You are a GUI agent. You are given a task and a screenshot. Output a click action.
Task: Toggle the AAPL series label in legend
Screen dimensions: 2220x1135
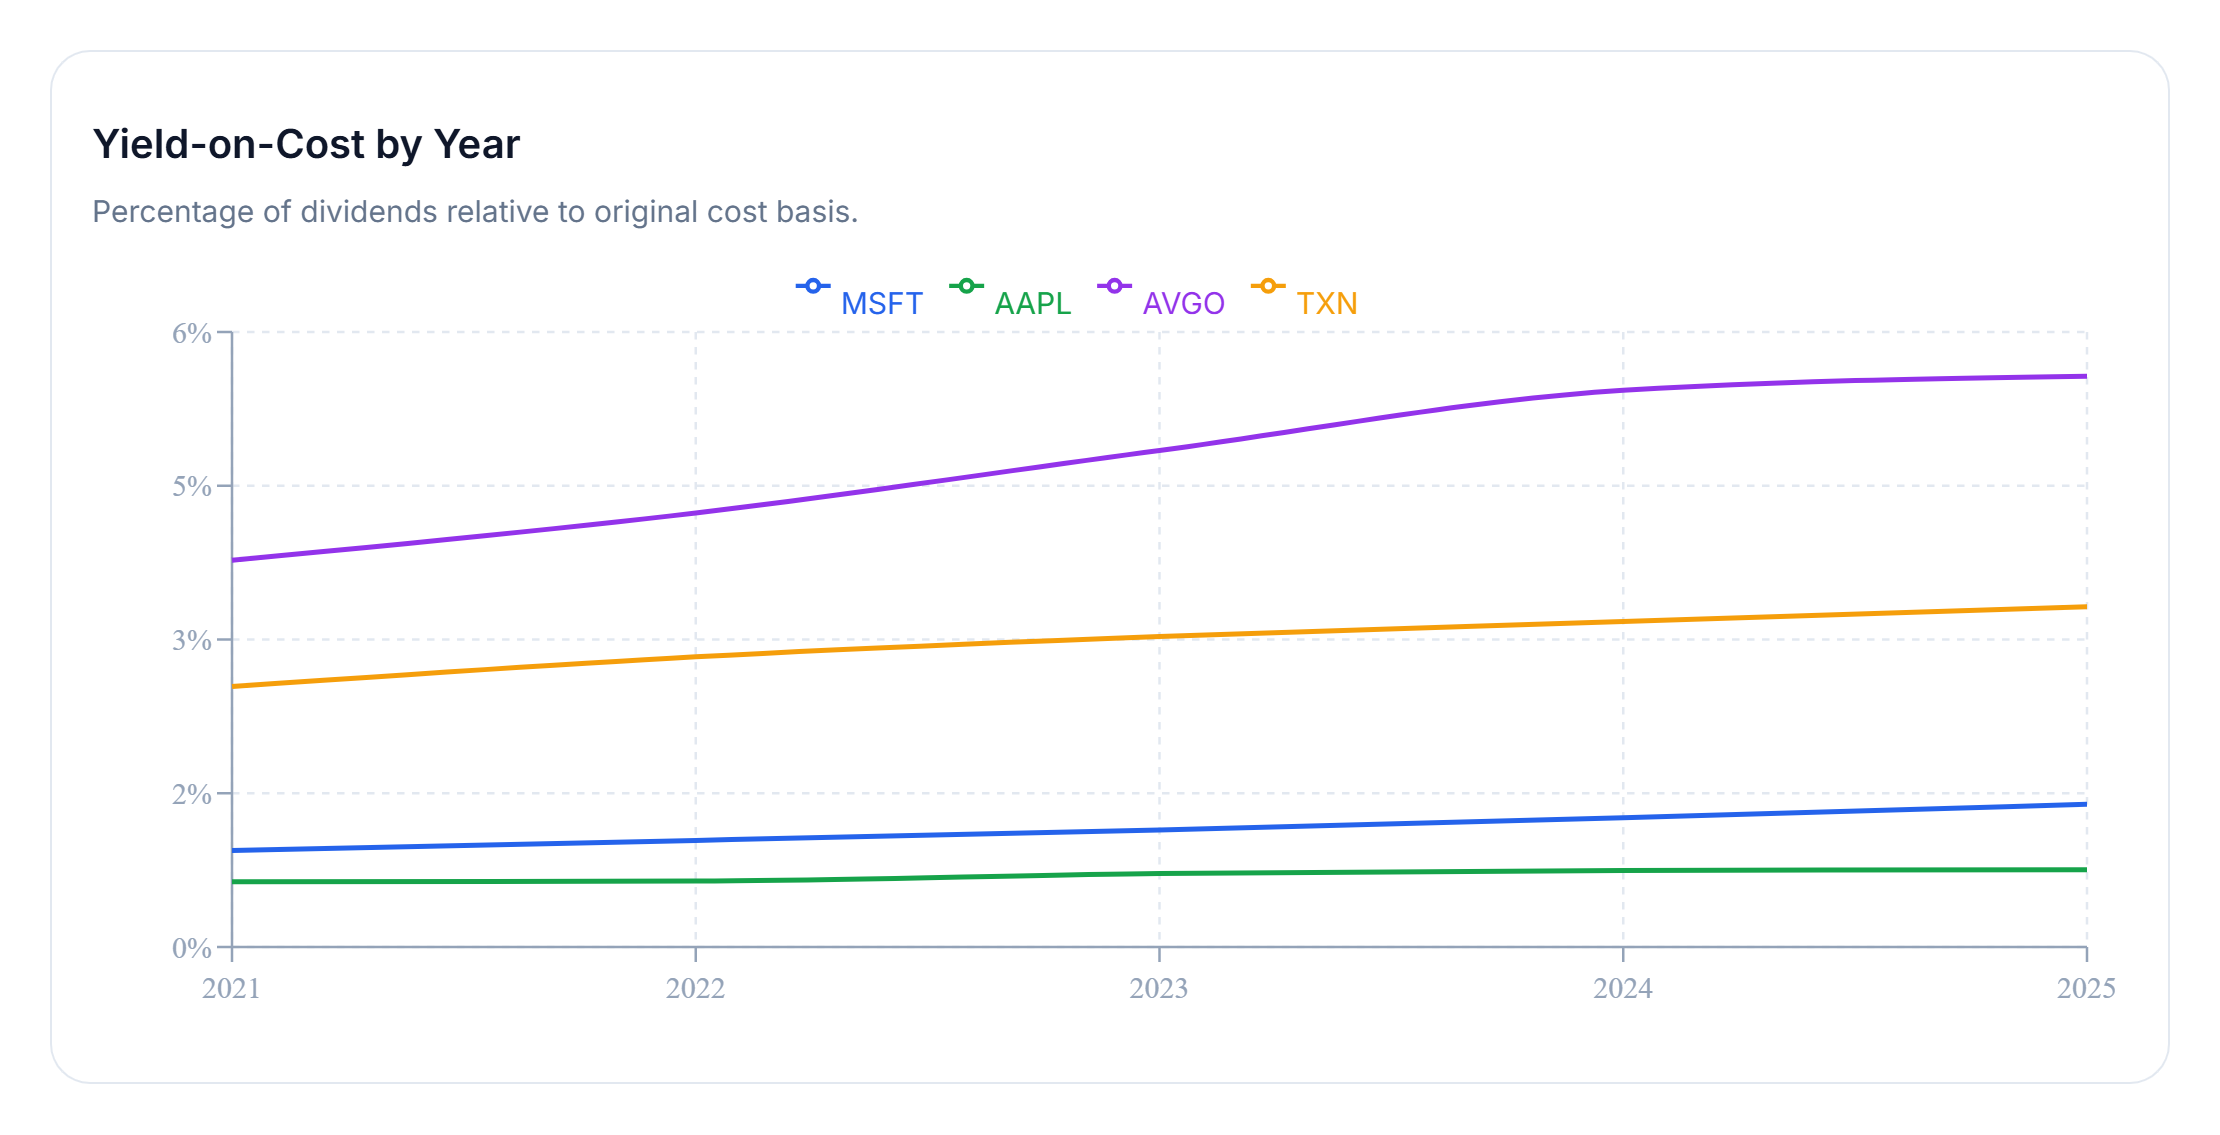pyautogui.click(x=1033, y=303)
